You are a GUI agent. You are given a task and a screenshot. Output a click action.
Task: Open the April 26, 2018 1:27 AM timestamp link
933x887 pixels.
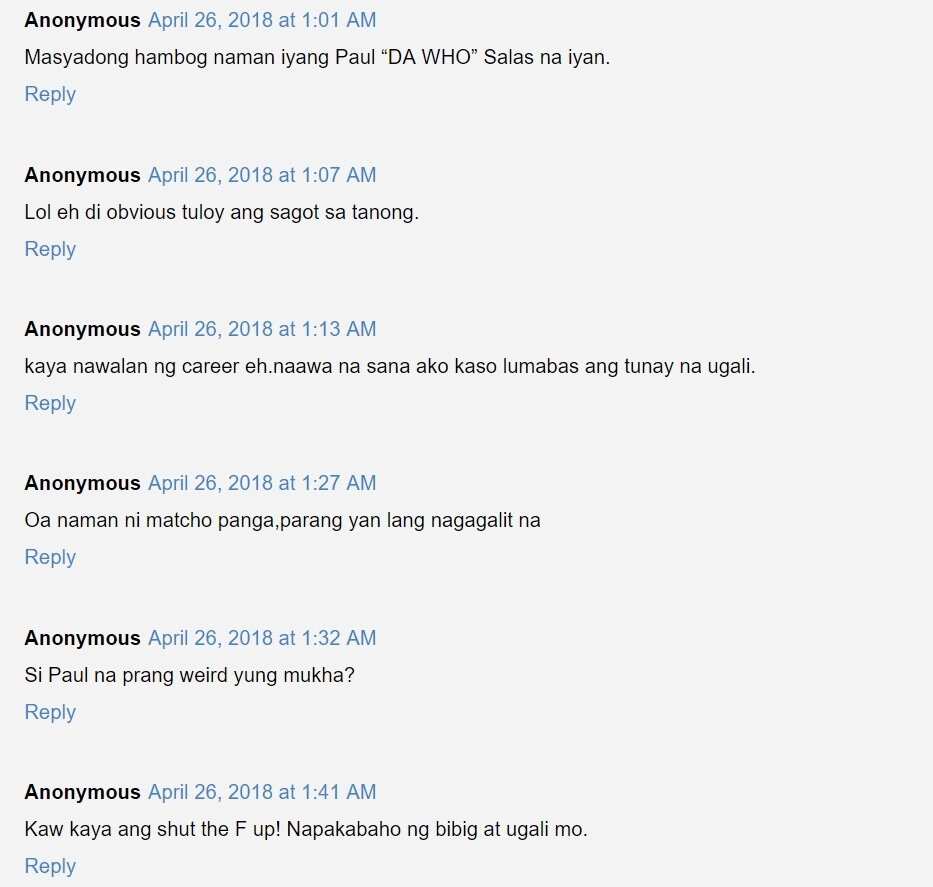pyautogui.click(x=262, y=483)
